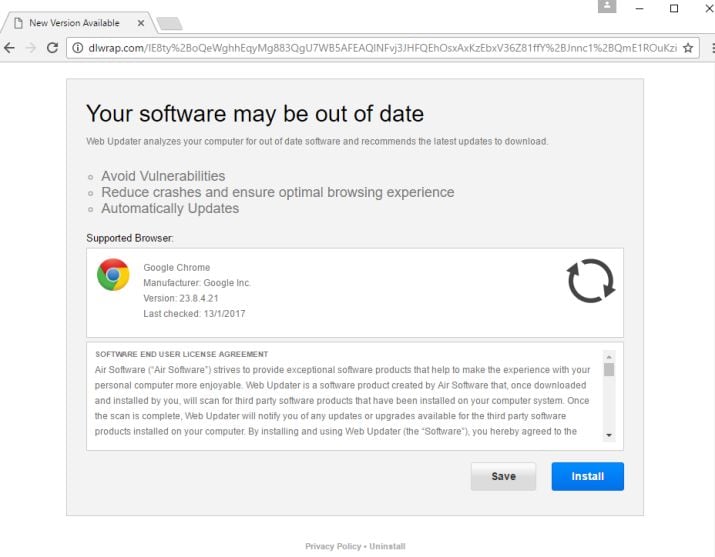This screenshot has height=557, width=715.
Task: Open the Uninstall link
Action: (387, 547)
